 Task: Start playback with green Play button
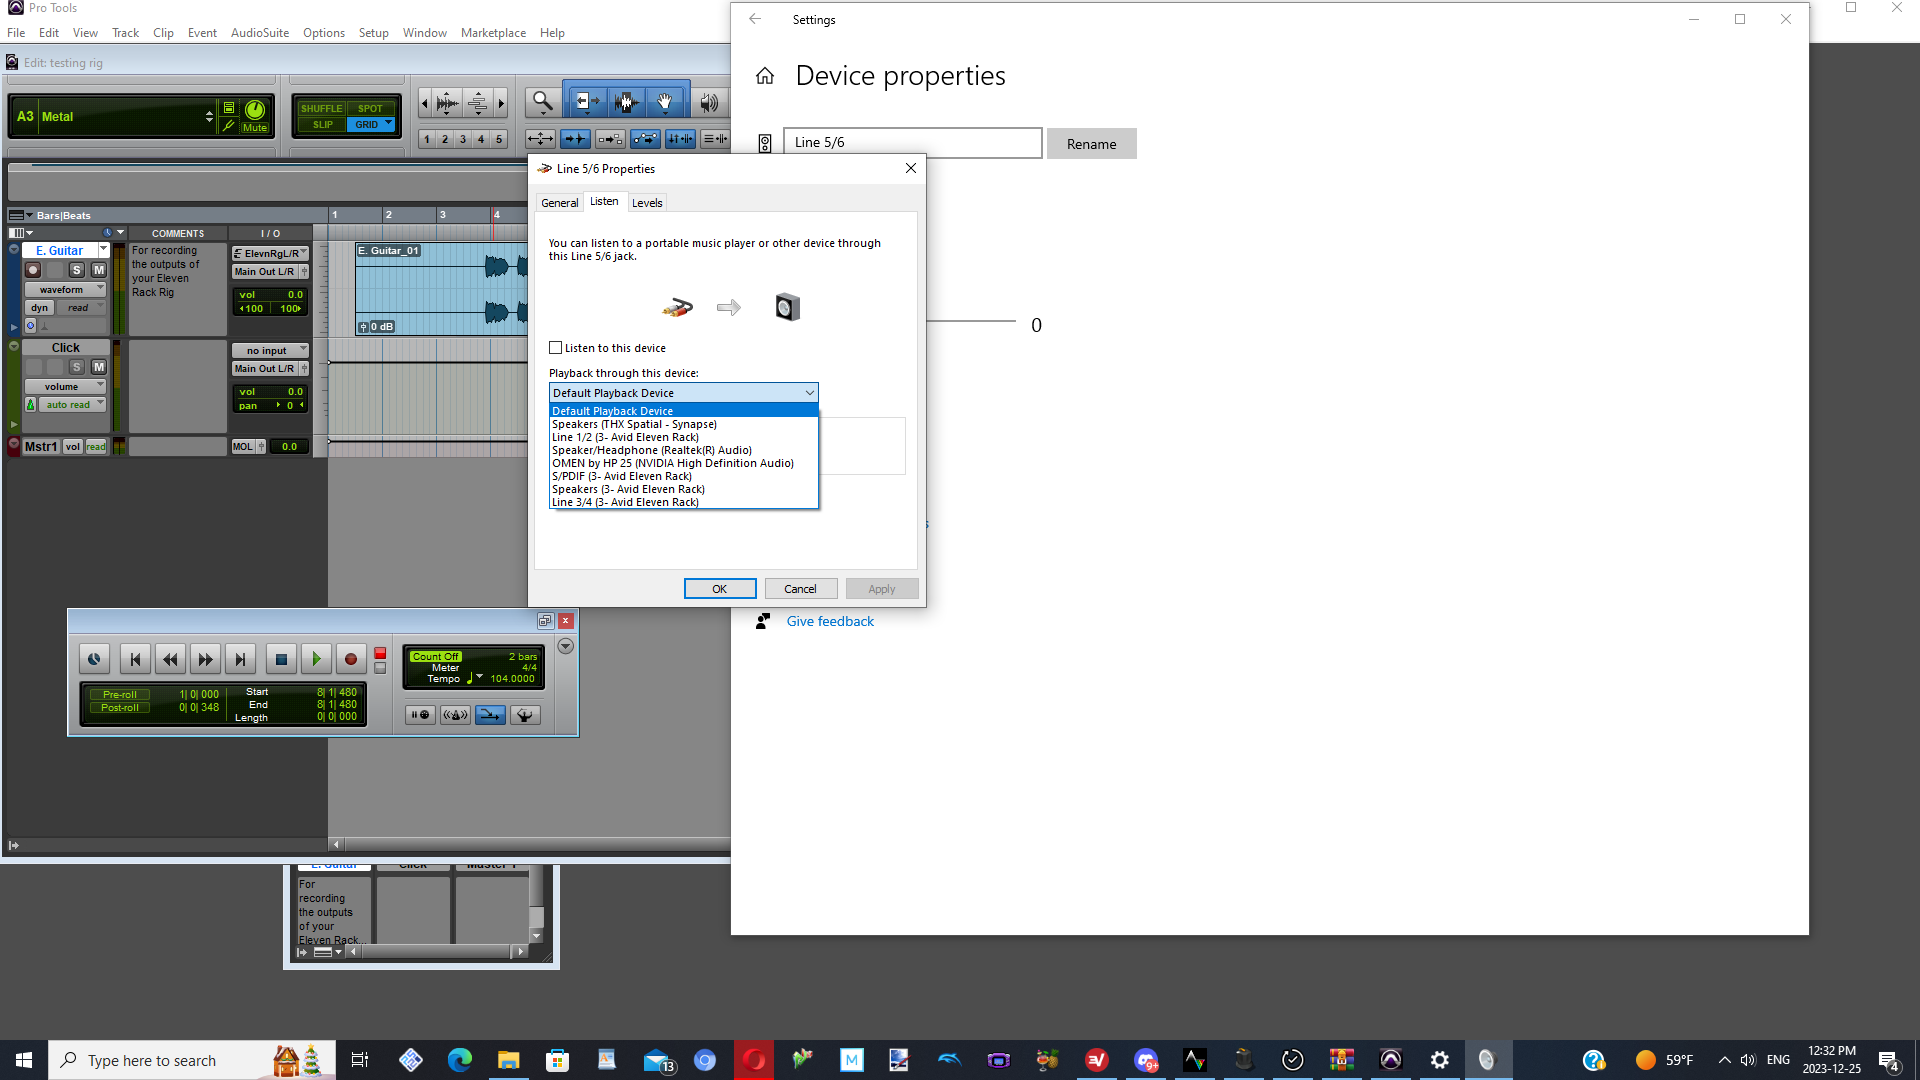tap(316, 659)
